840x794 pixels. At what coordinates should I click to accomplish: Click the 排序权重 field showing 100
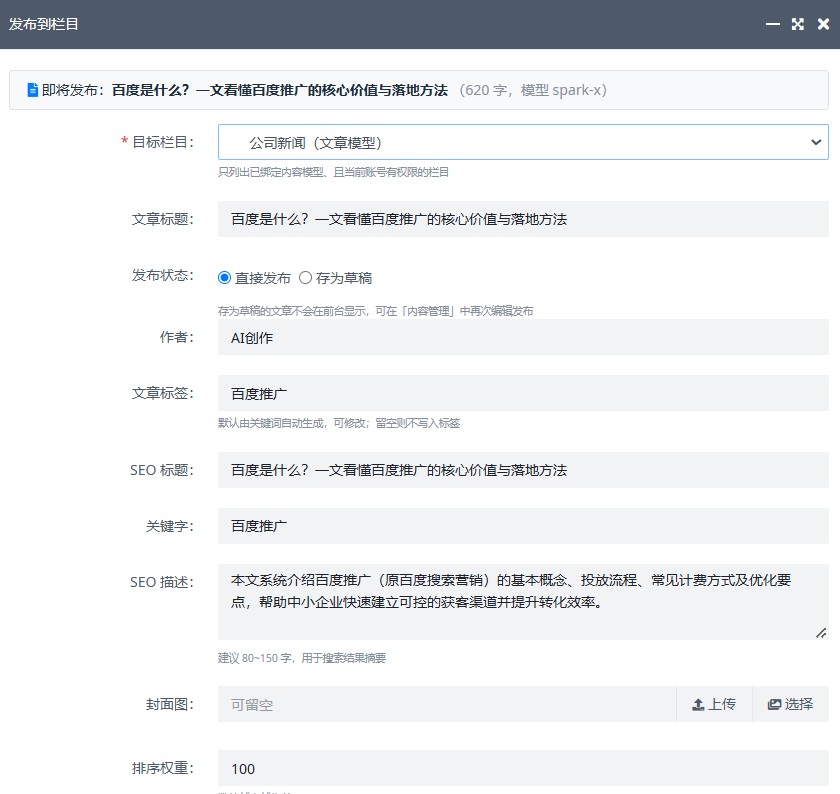tap(523, 768)
